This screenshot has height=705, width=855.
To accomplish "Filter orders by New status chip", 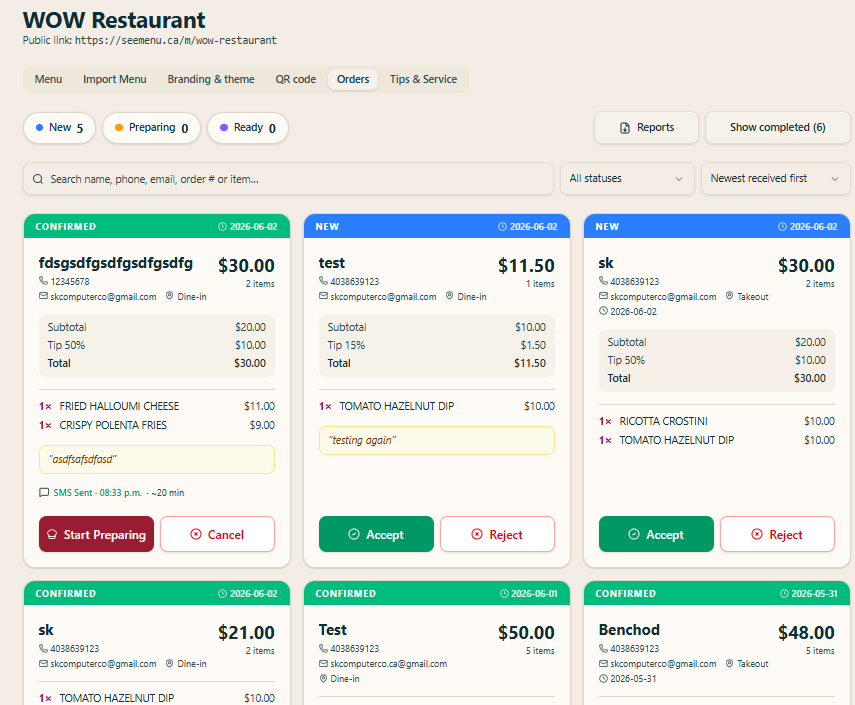I will [x=59, y=128].
